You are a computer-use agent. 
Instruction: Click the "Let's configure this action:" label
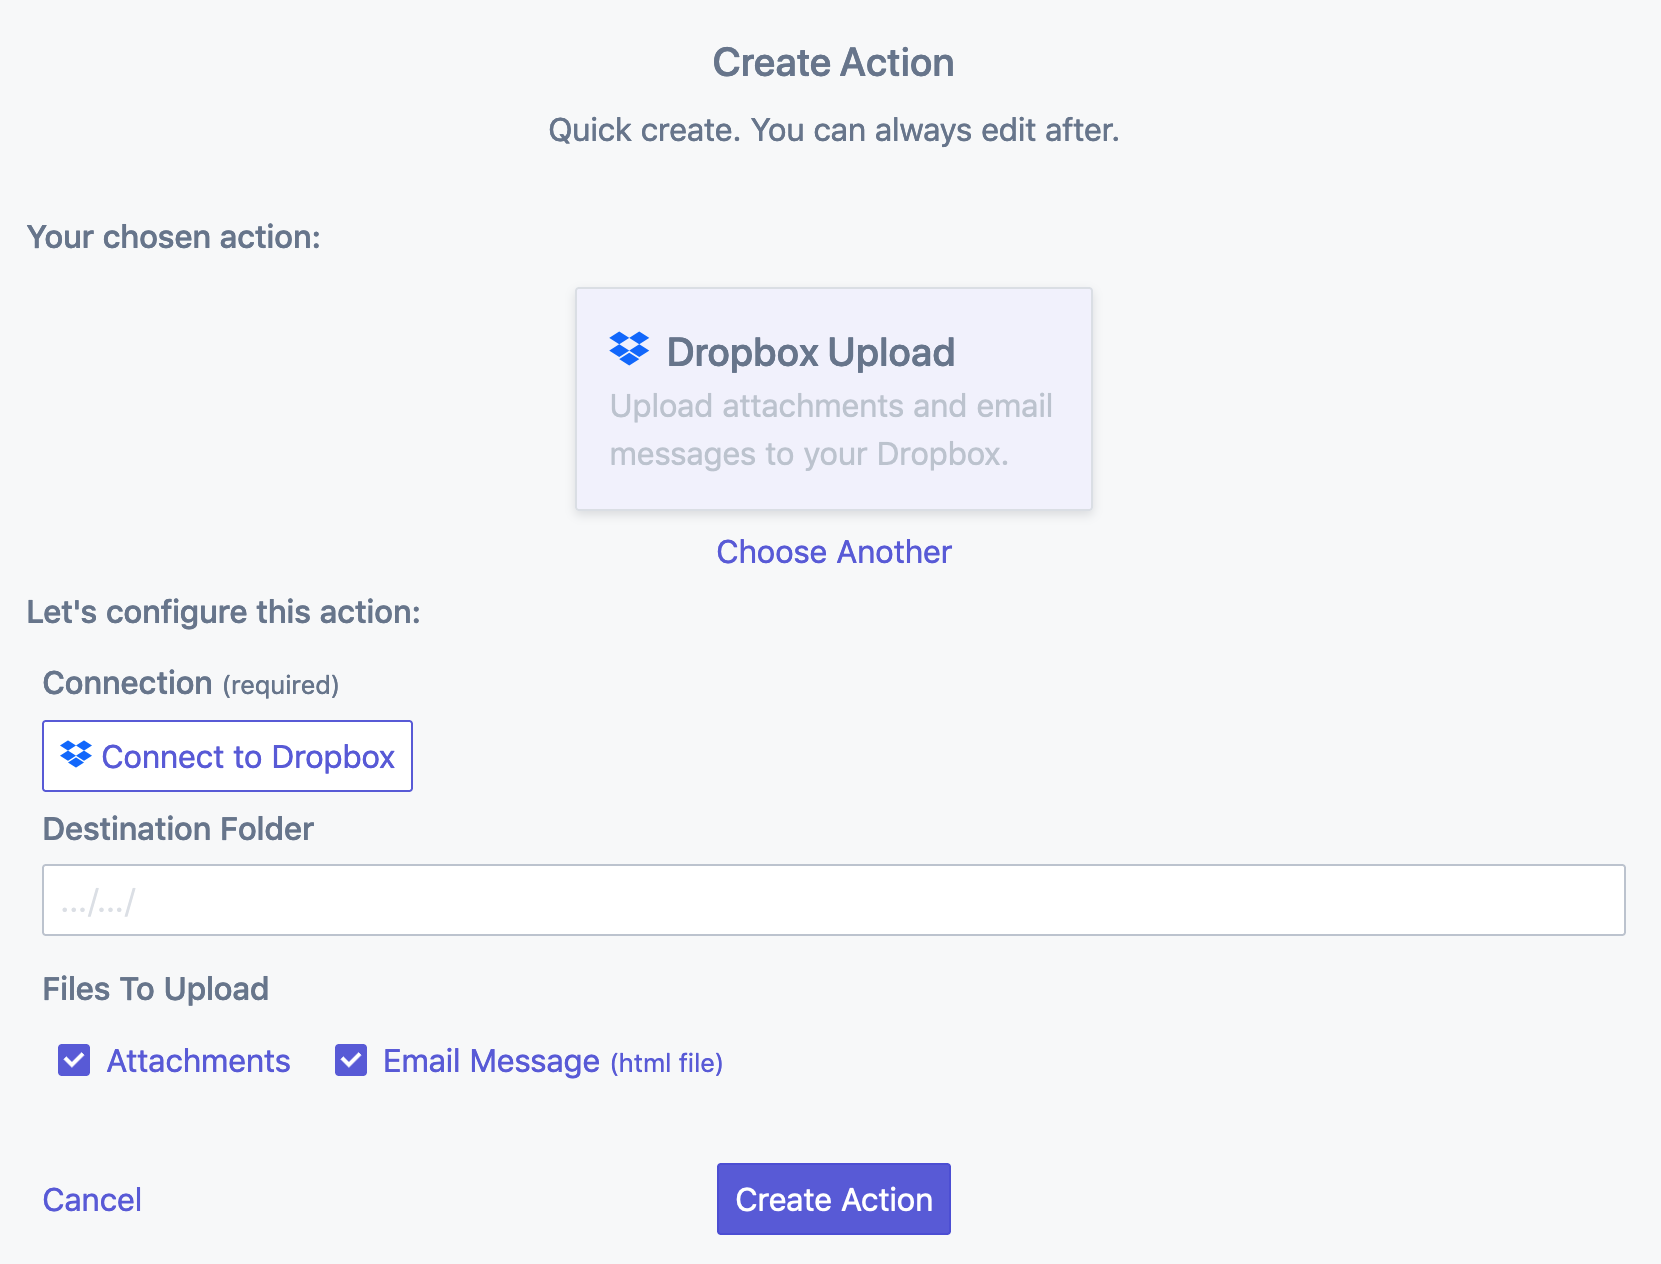click(224, 612)
